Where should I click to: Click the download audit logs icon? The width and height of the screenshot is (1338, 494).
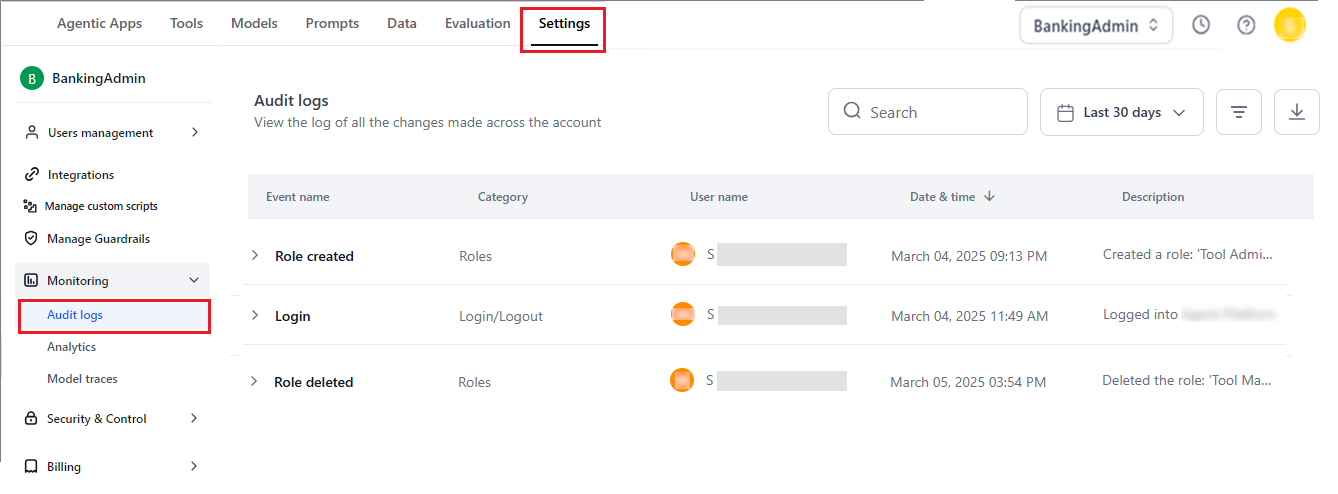[1297, 112]
